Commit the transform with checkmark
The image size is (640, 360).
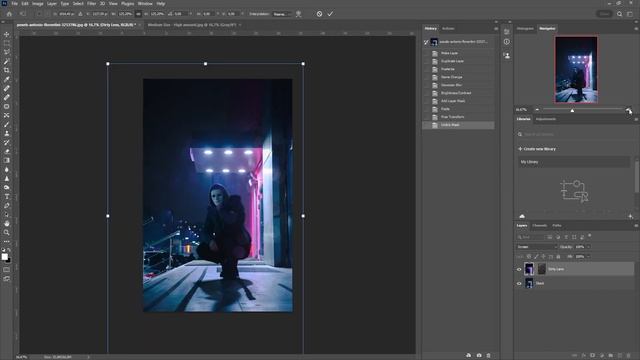click(330, 14)
